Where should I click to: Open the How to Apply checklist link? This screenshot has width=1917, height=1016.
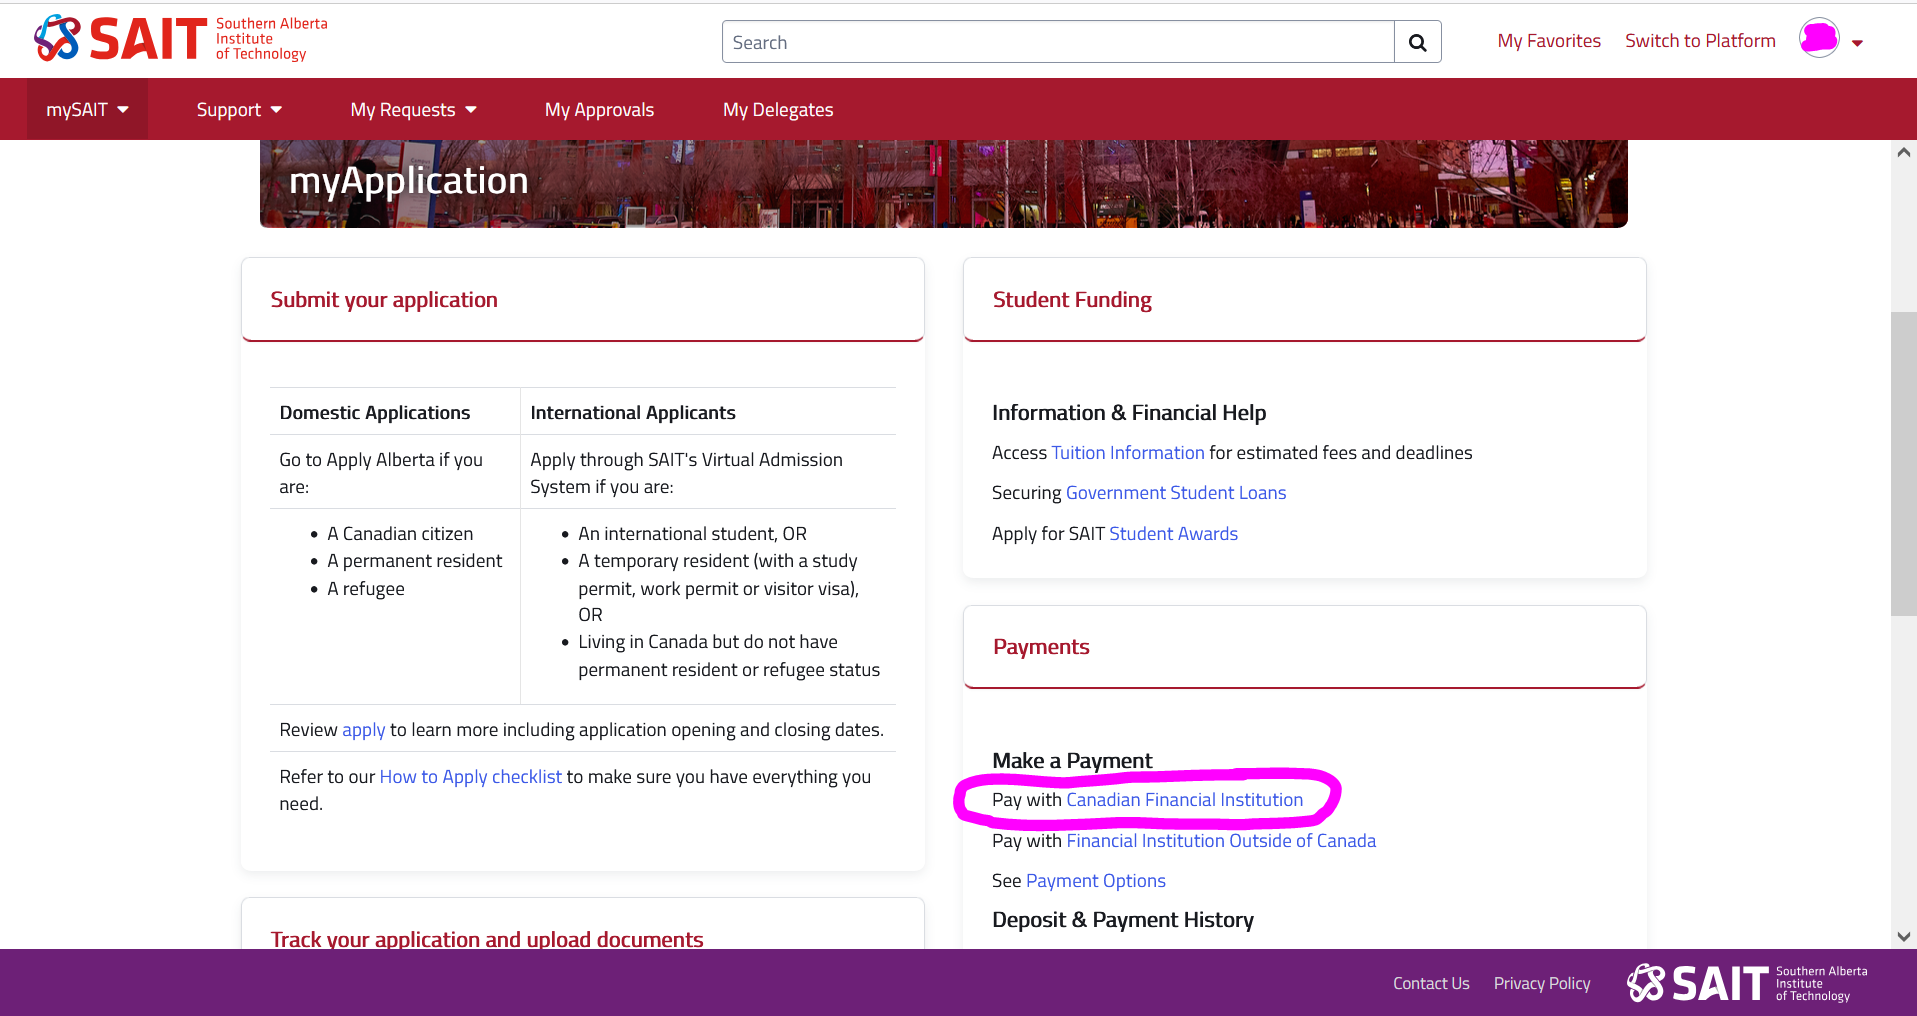(x=471, y=777)
